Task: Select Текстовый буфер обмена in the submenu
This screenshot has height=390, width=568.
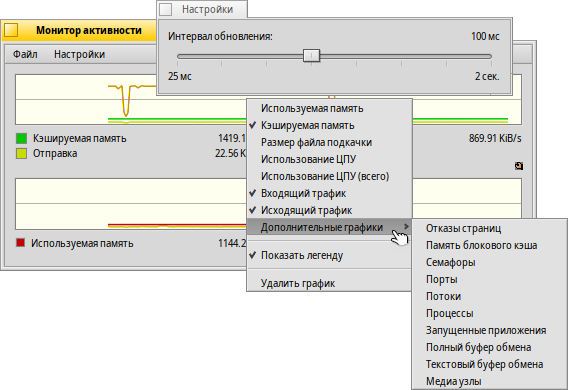Action: pos(489,364)
